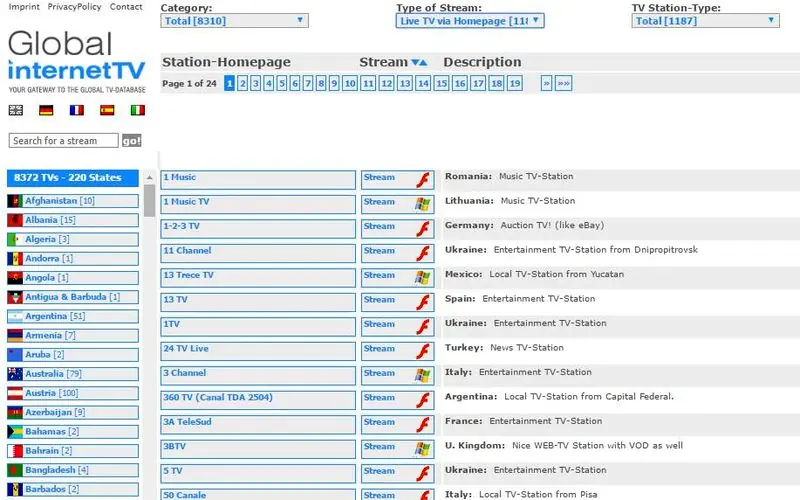Click Flash icon in 24 TV Live row

point(422,352)
